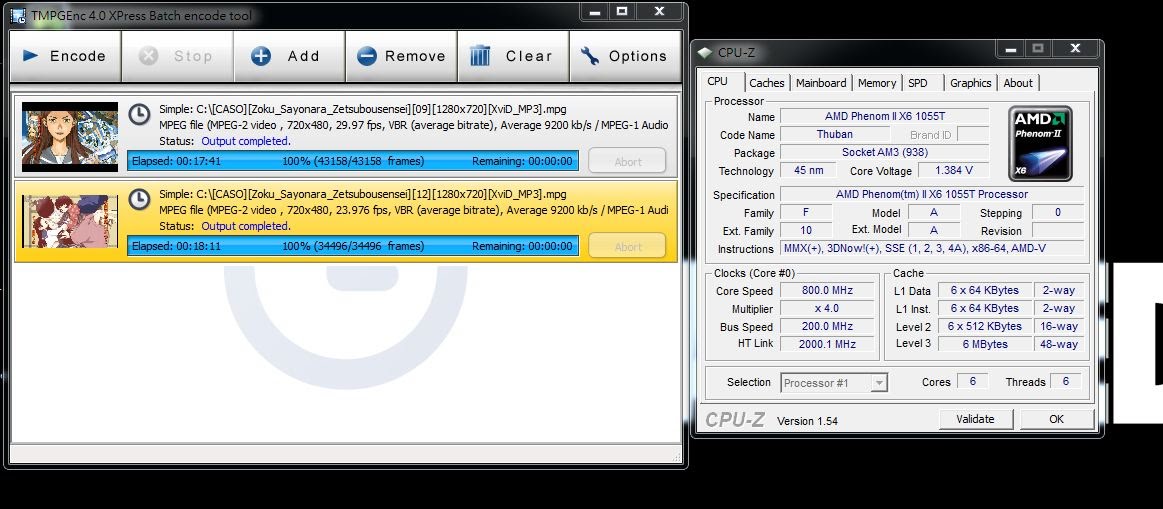Abort the episode 12 encode job
1163x509 pixels.
(x=627, y=246)
